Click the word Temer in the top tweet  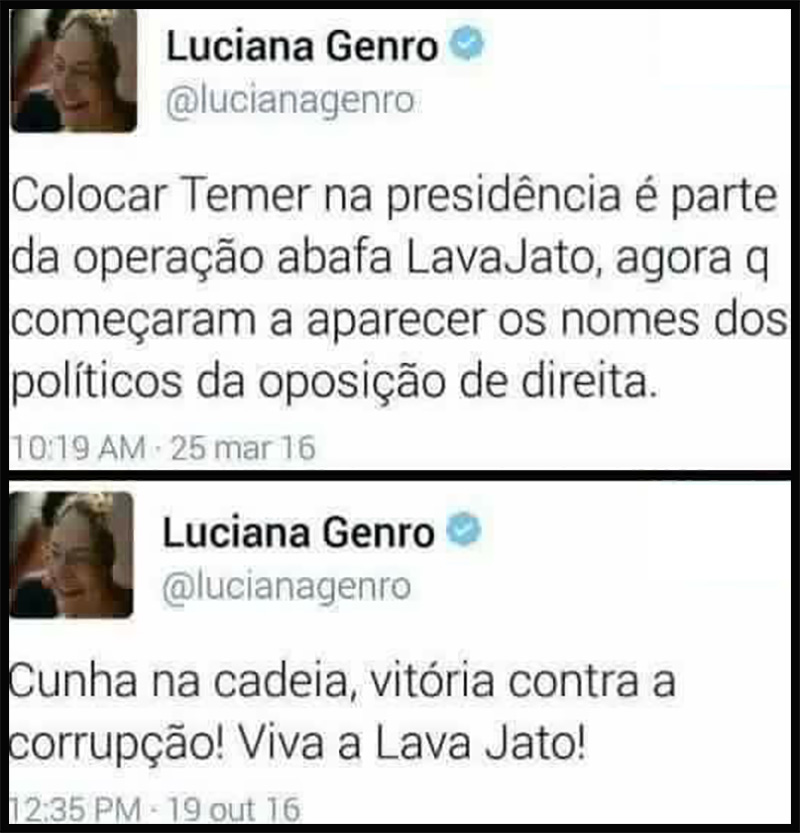click(x=246, y=195)
